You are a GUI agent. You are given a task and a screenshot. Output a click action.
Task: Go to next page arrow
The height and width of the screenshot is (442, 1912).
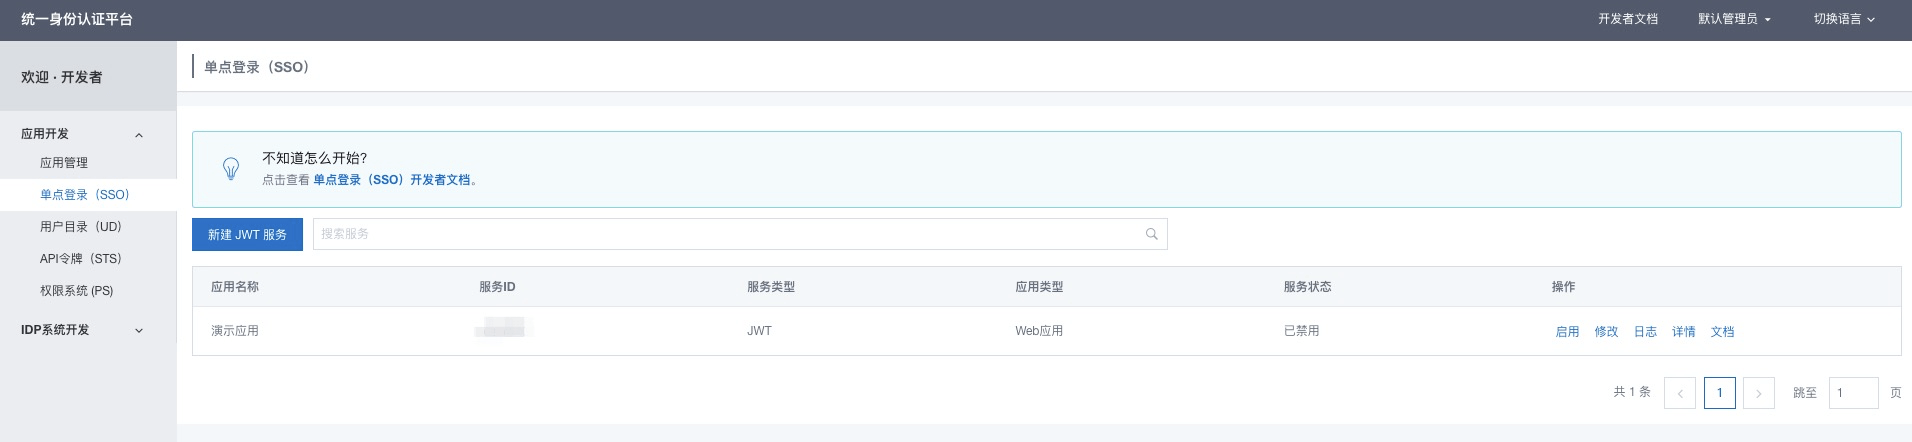point(1758,393)
